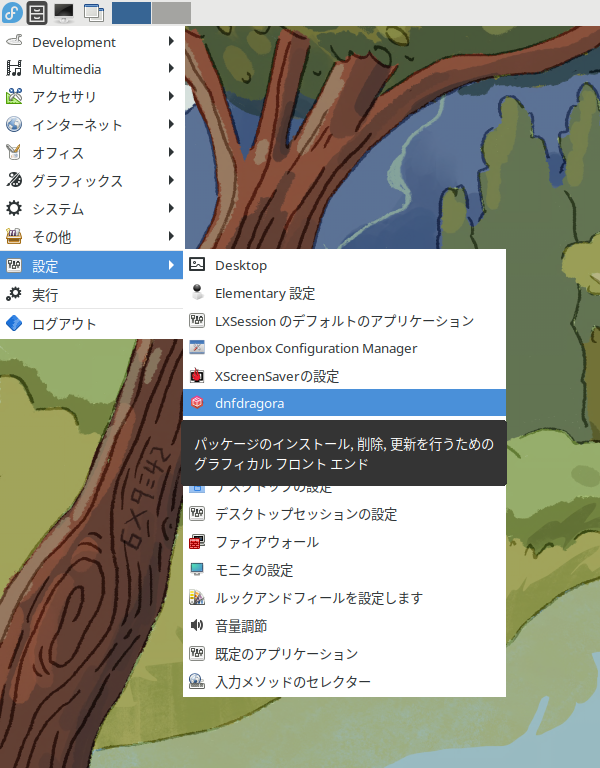Click the ルックアンドフィール theme icon
This screenshot has width=600, height=768.
[x=197, y=597]
